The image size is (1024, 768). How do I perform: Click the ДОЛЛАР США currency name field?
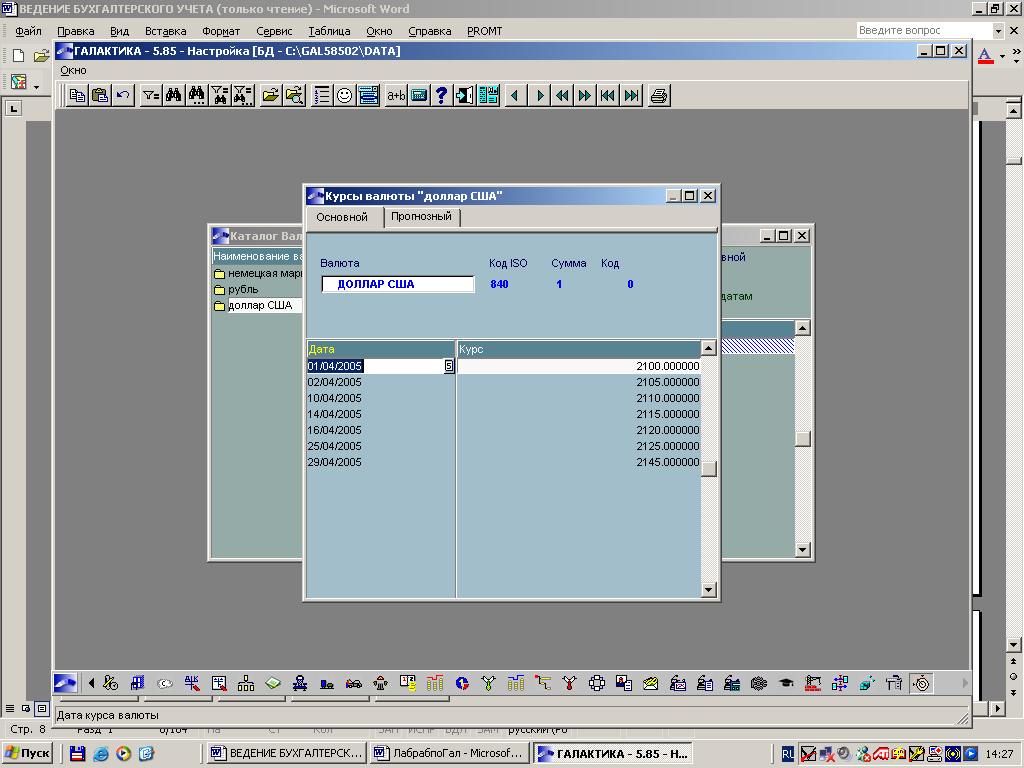point(398,284)
